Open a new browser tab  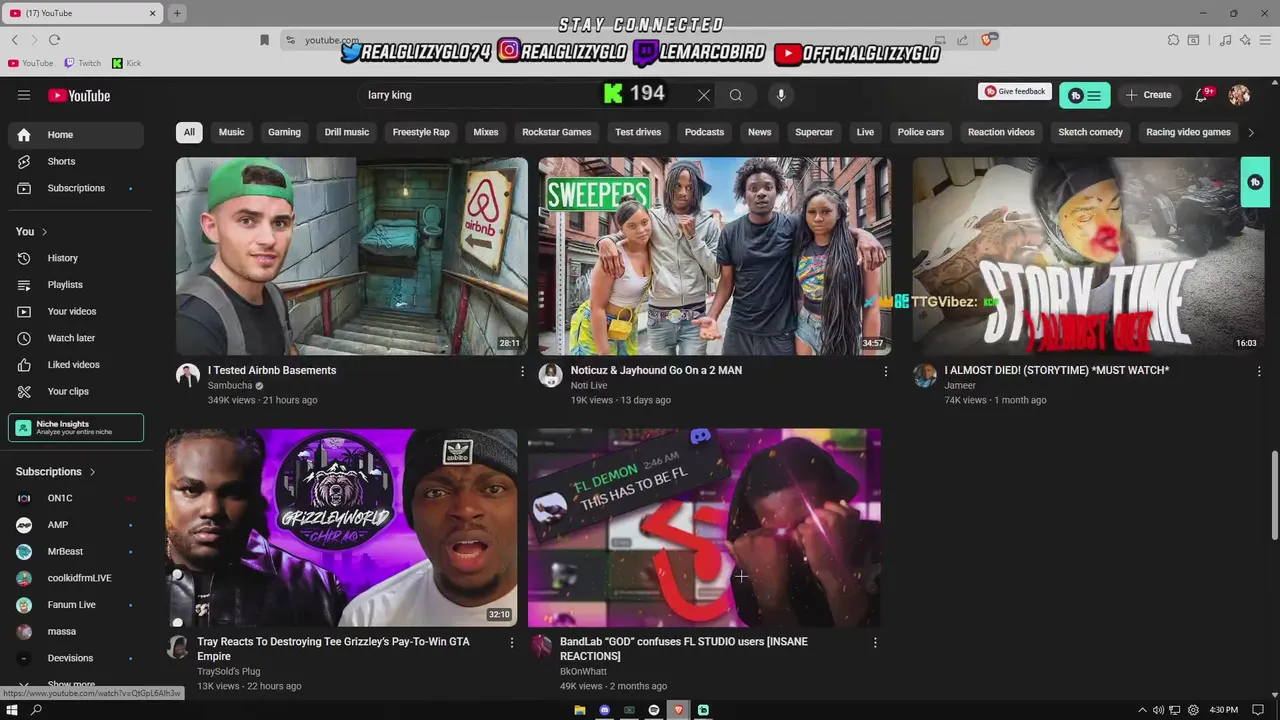click(177, 13)
